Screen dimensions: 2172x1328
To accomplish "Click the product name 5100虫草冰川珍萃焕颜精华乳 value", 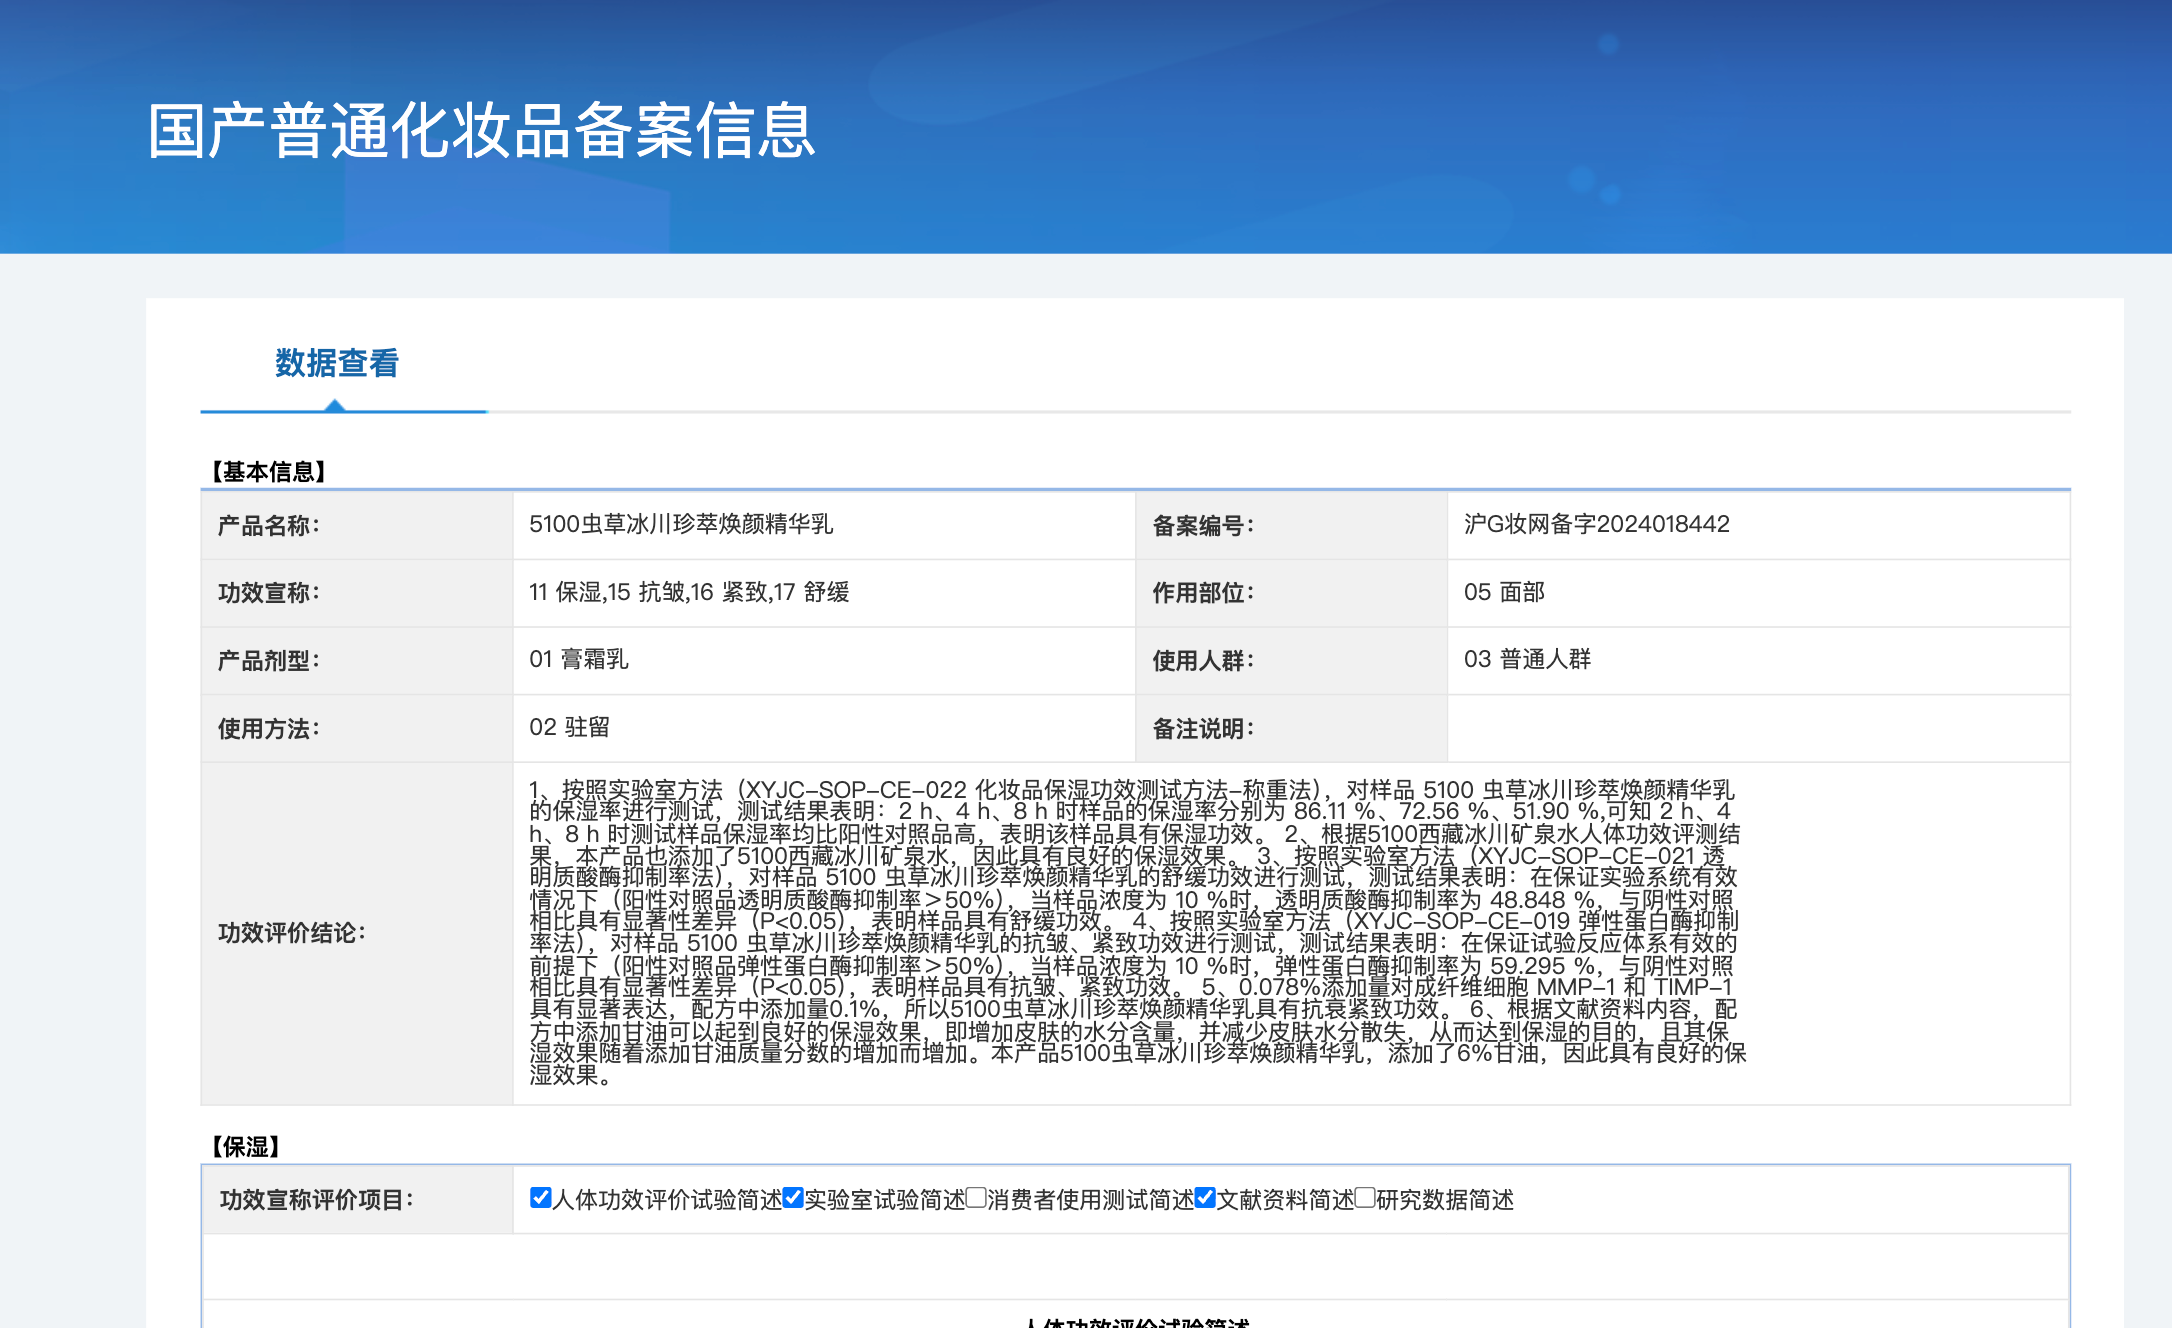I will 680,524.
